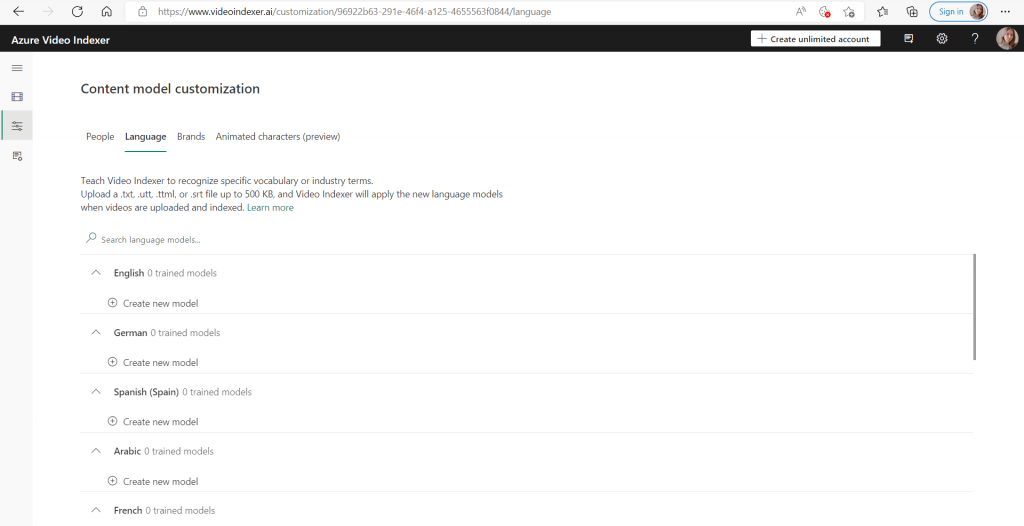The image size is (1024, 526).
Task: Click the German 0 trained models label
Action: 167,333
